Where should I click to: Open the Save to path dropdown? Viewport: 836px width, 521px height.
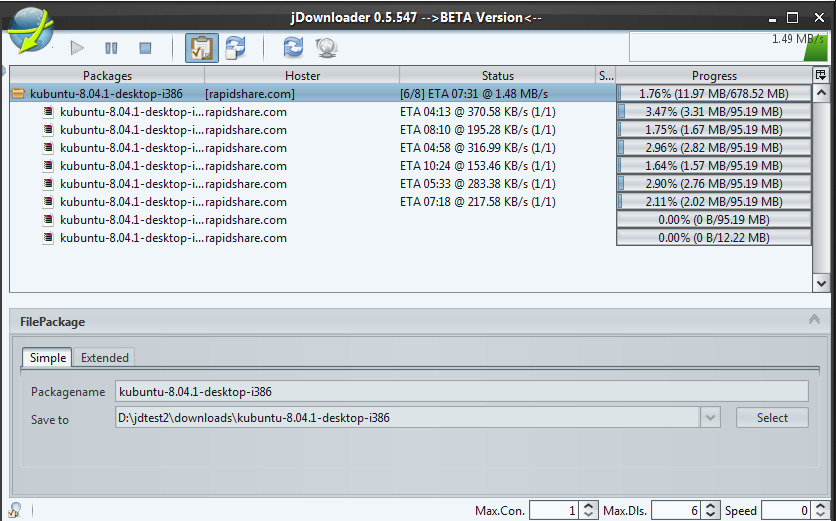(710, 418)
